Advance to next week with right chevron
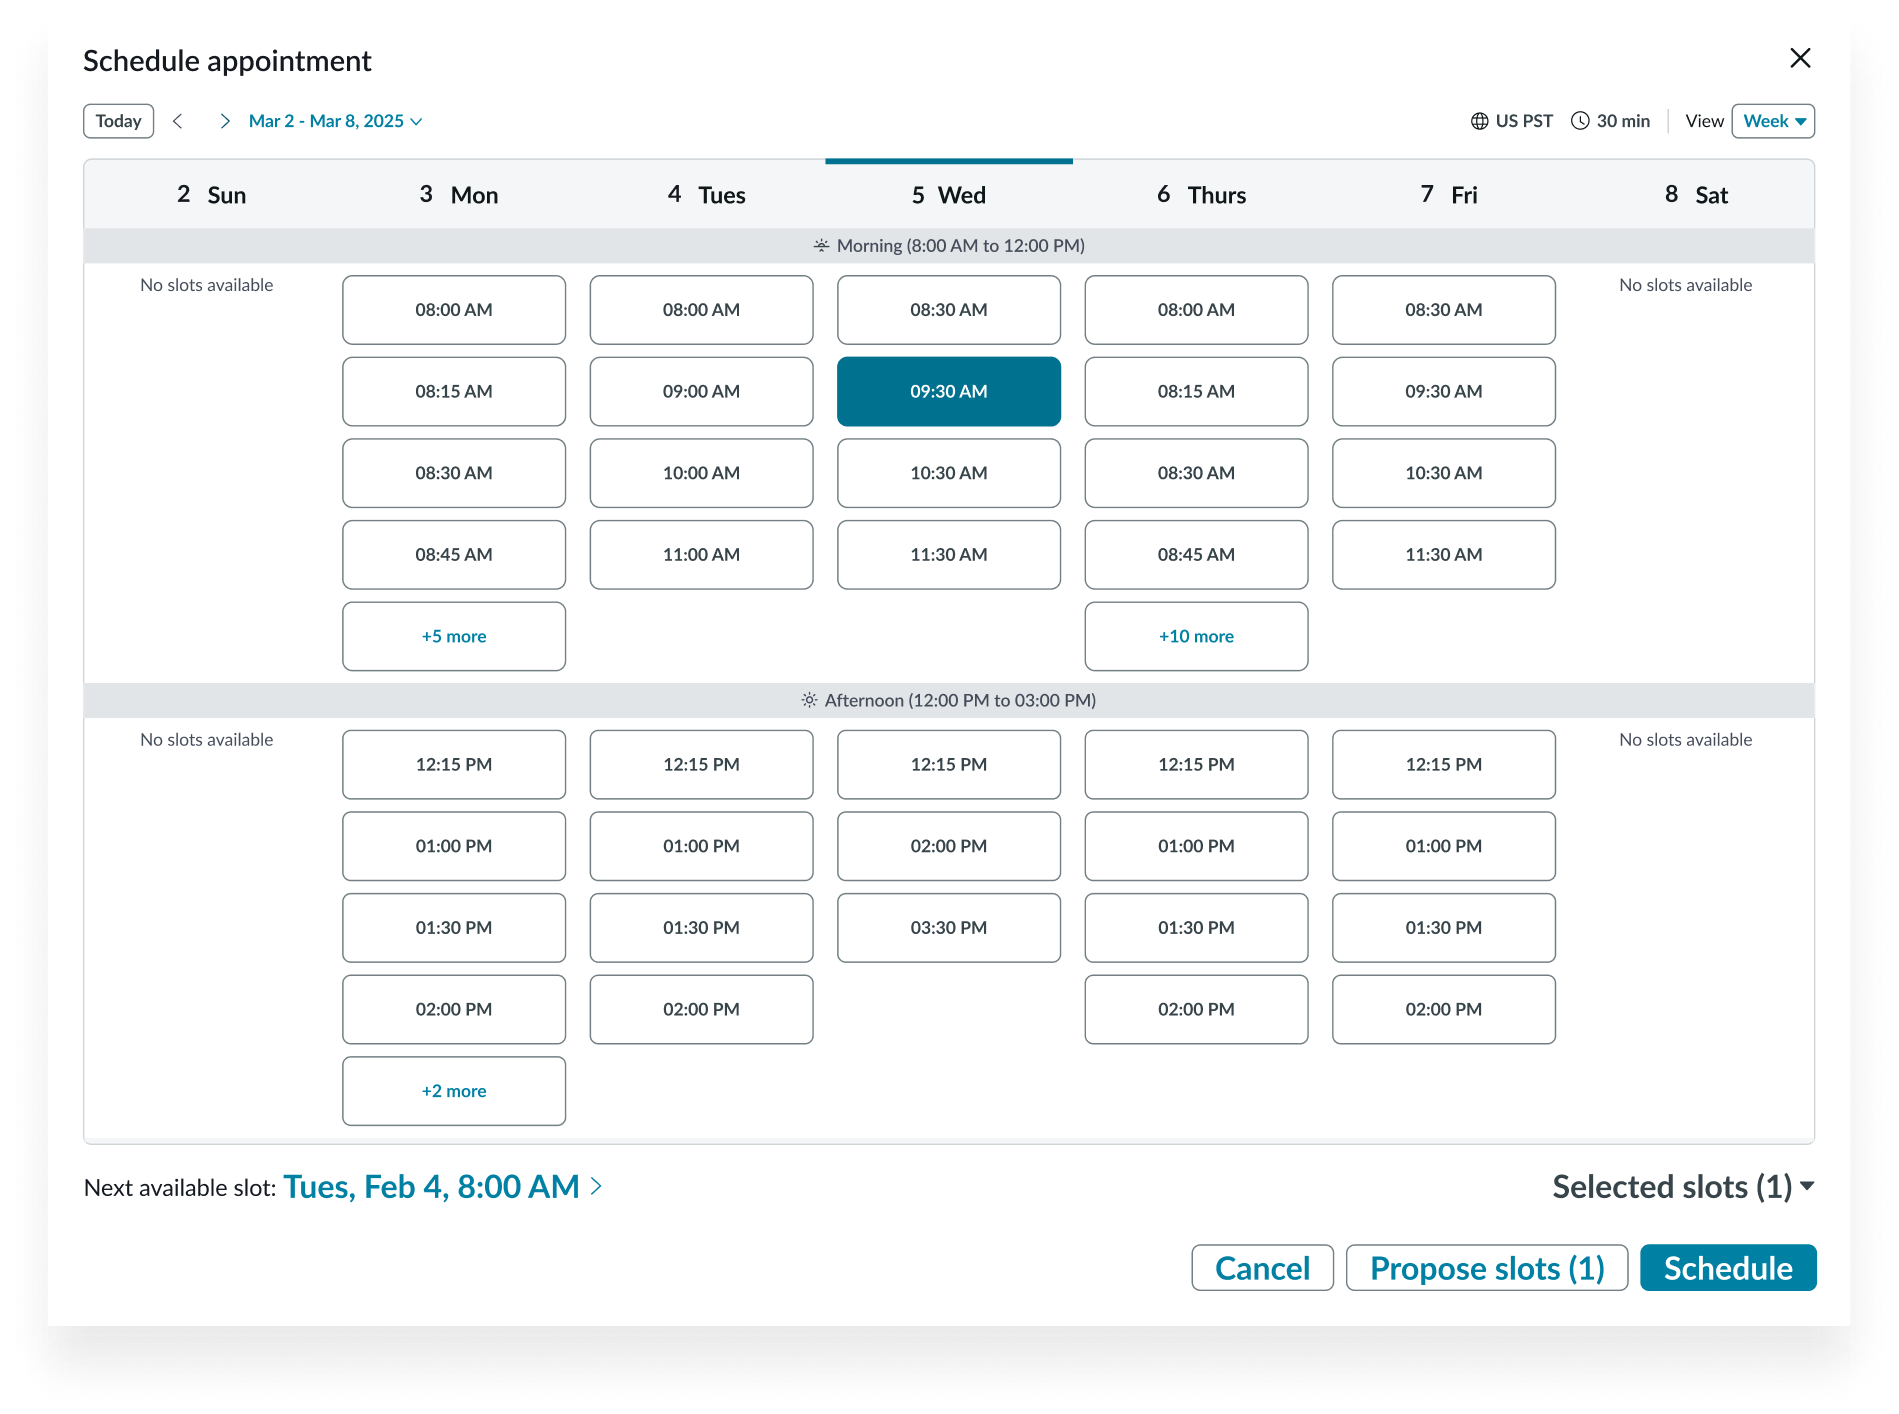The image size is (1899, 1414). click(225, 121)
